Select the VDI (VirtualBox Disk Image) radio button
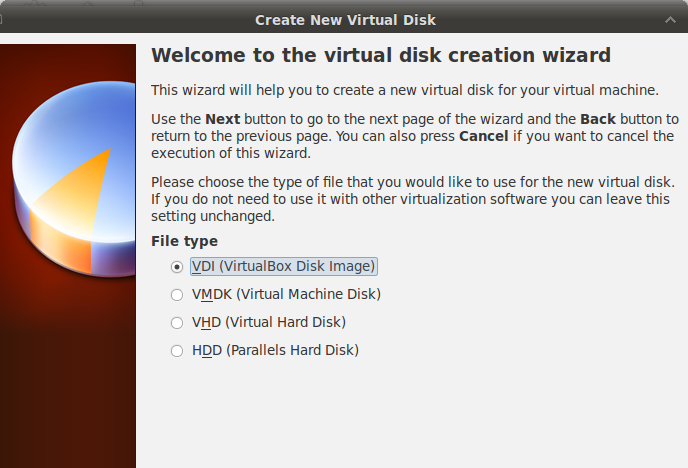Image resolution: width=688 pixels, height=468 pixels. (177, 267)
